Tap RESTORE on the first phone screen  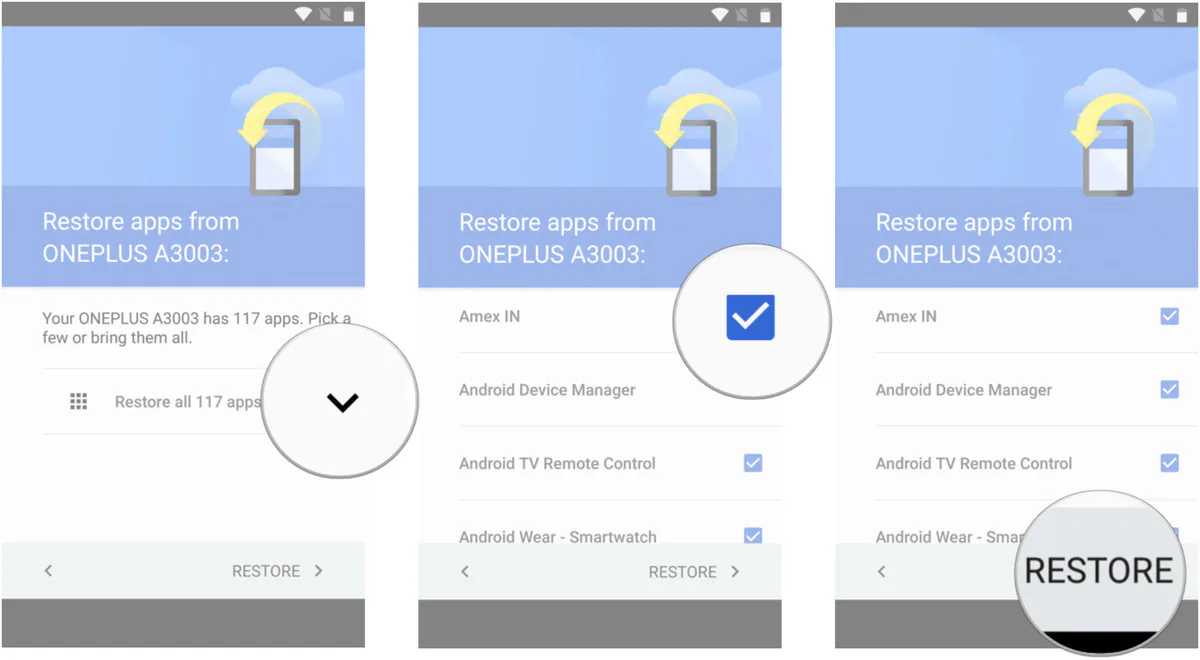(266, 571)
